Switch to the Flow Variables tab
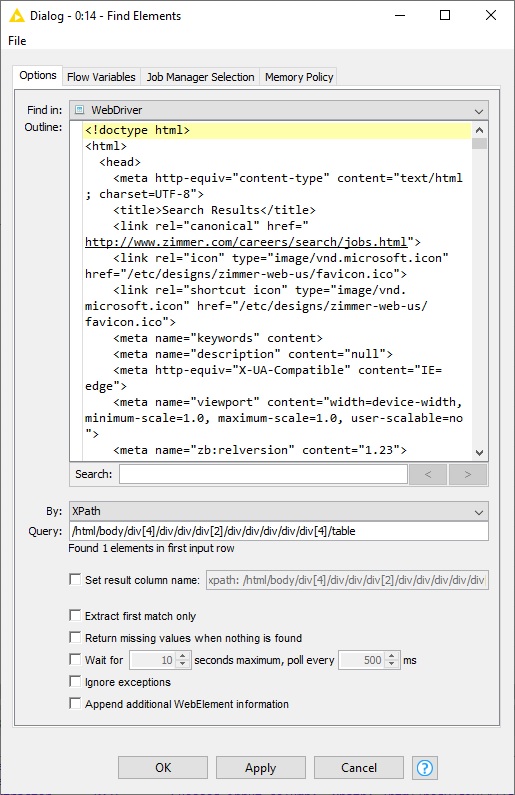The height and width of the screenshot is (795, 515). (101, 77)
